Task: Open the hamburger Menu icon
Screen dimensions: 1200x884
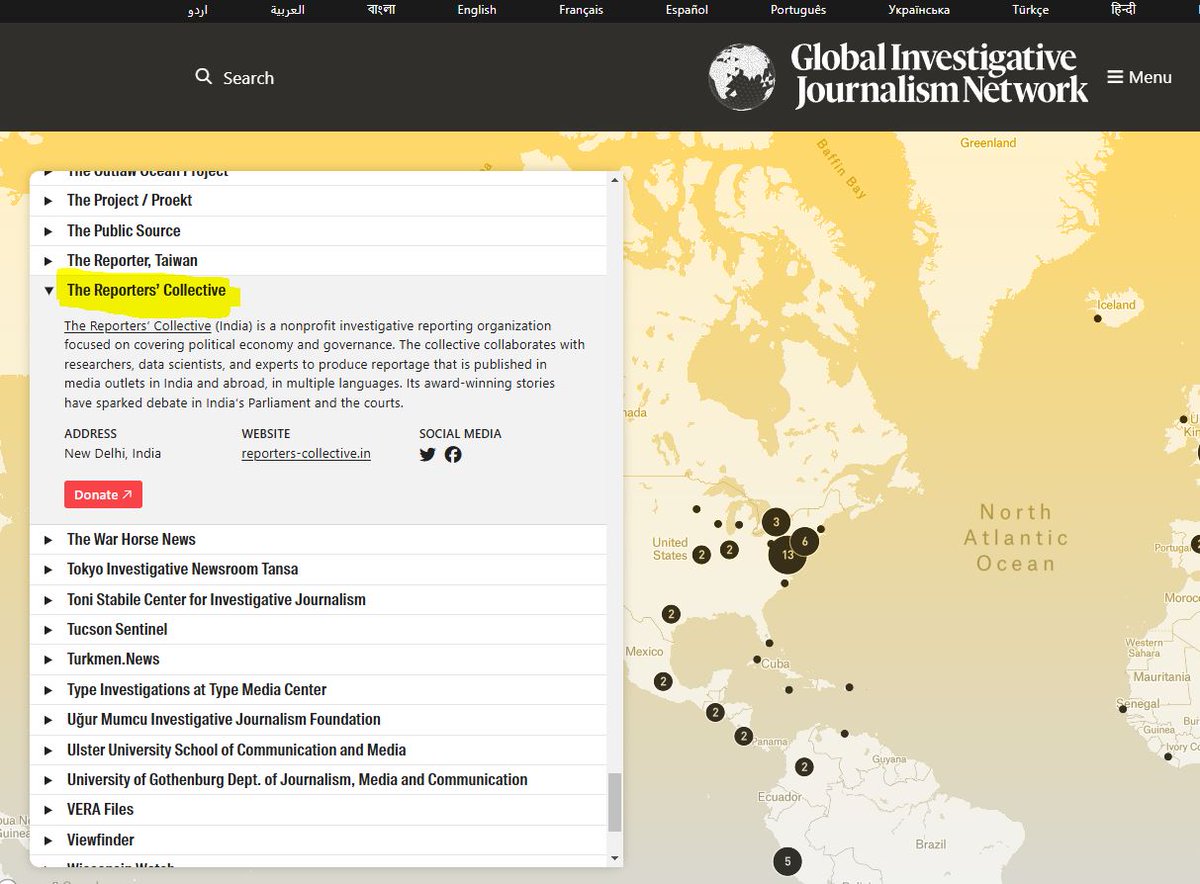Action: tap(1115, 77)
